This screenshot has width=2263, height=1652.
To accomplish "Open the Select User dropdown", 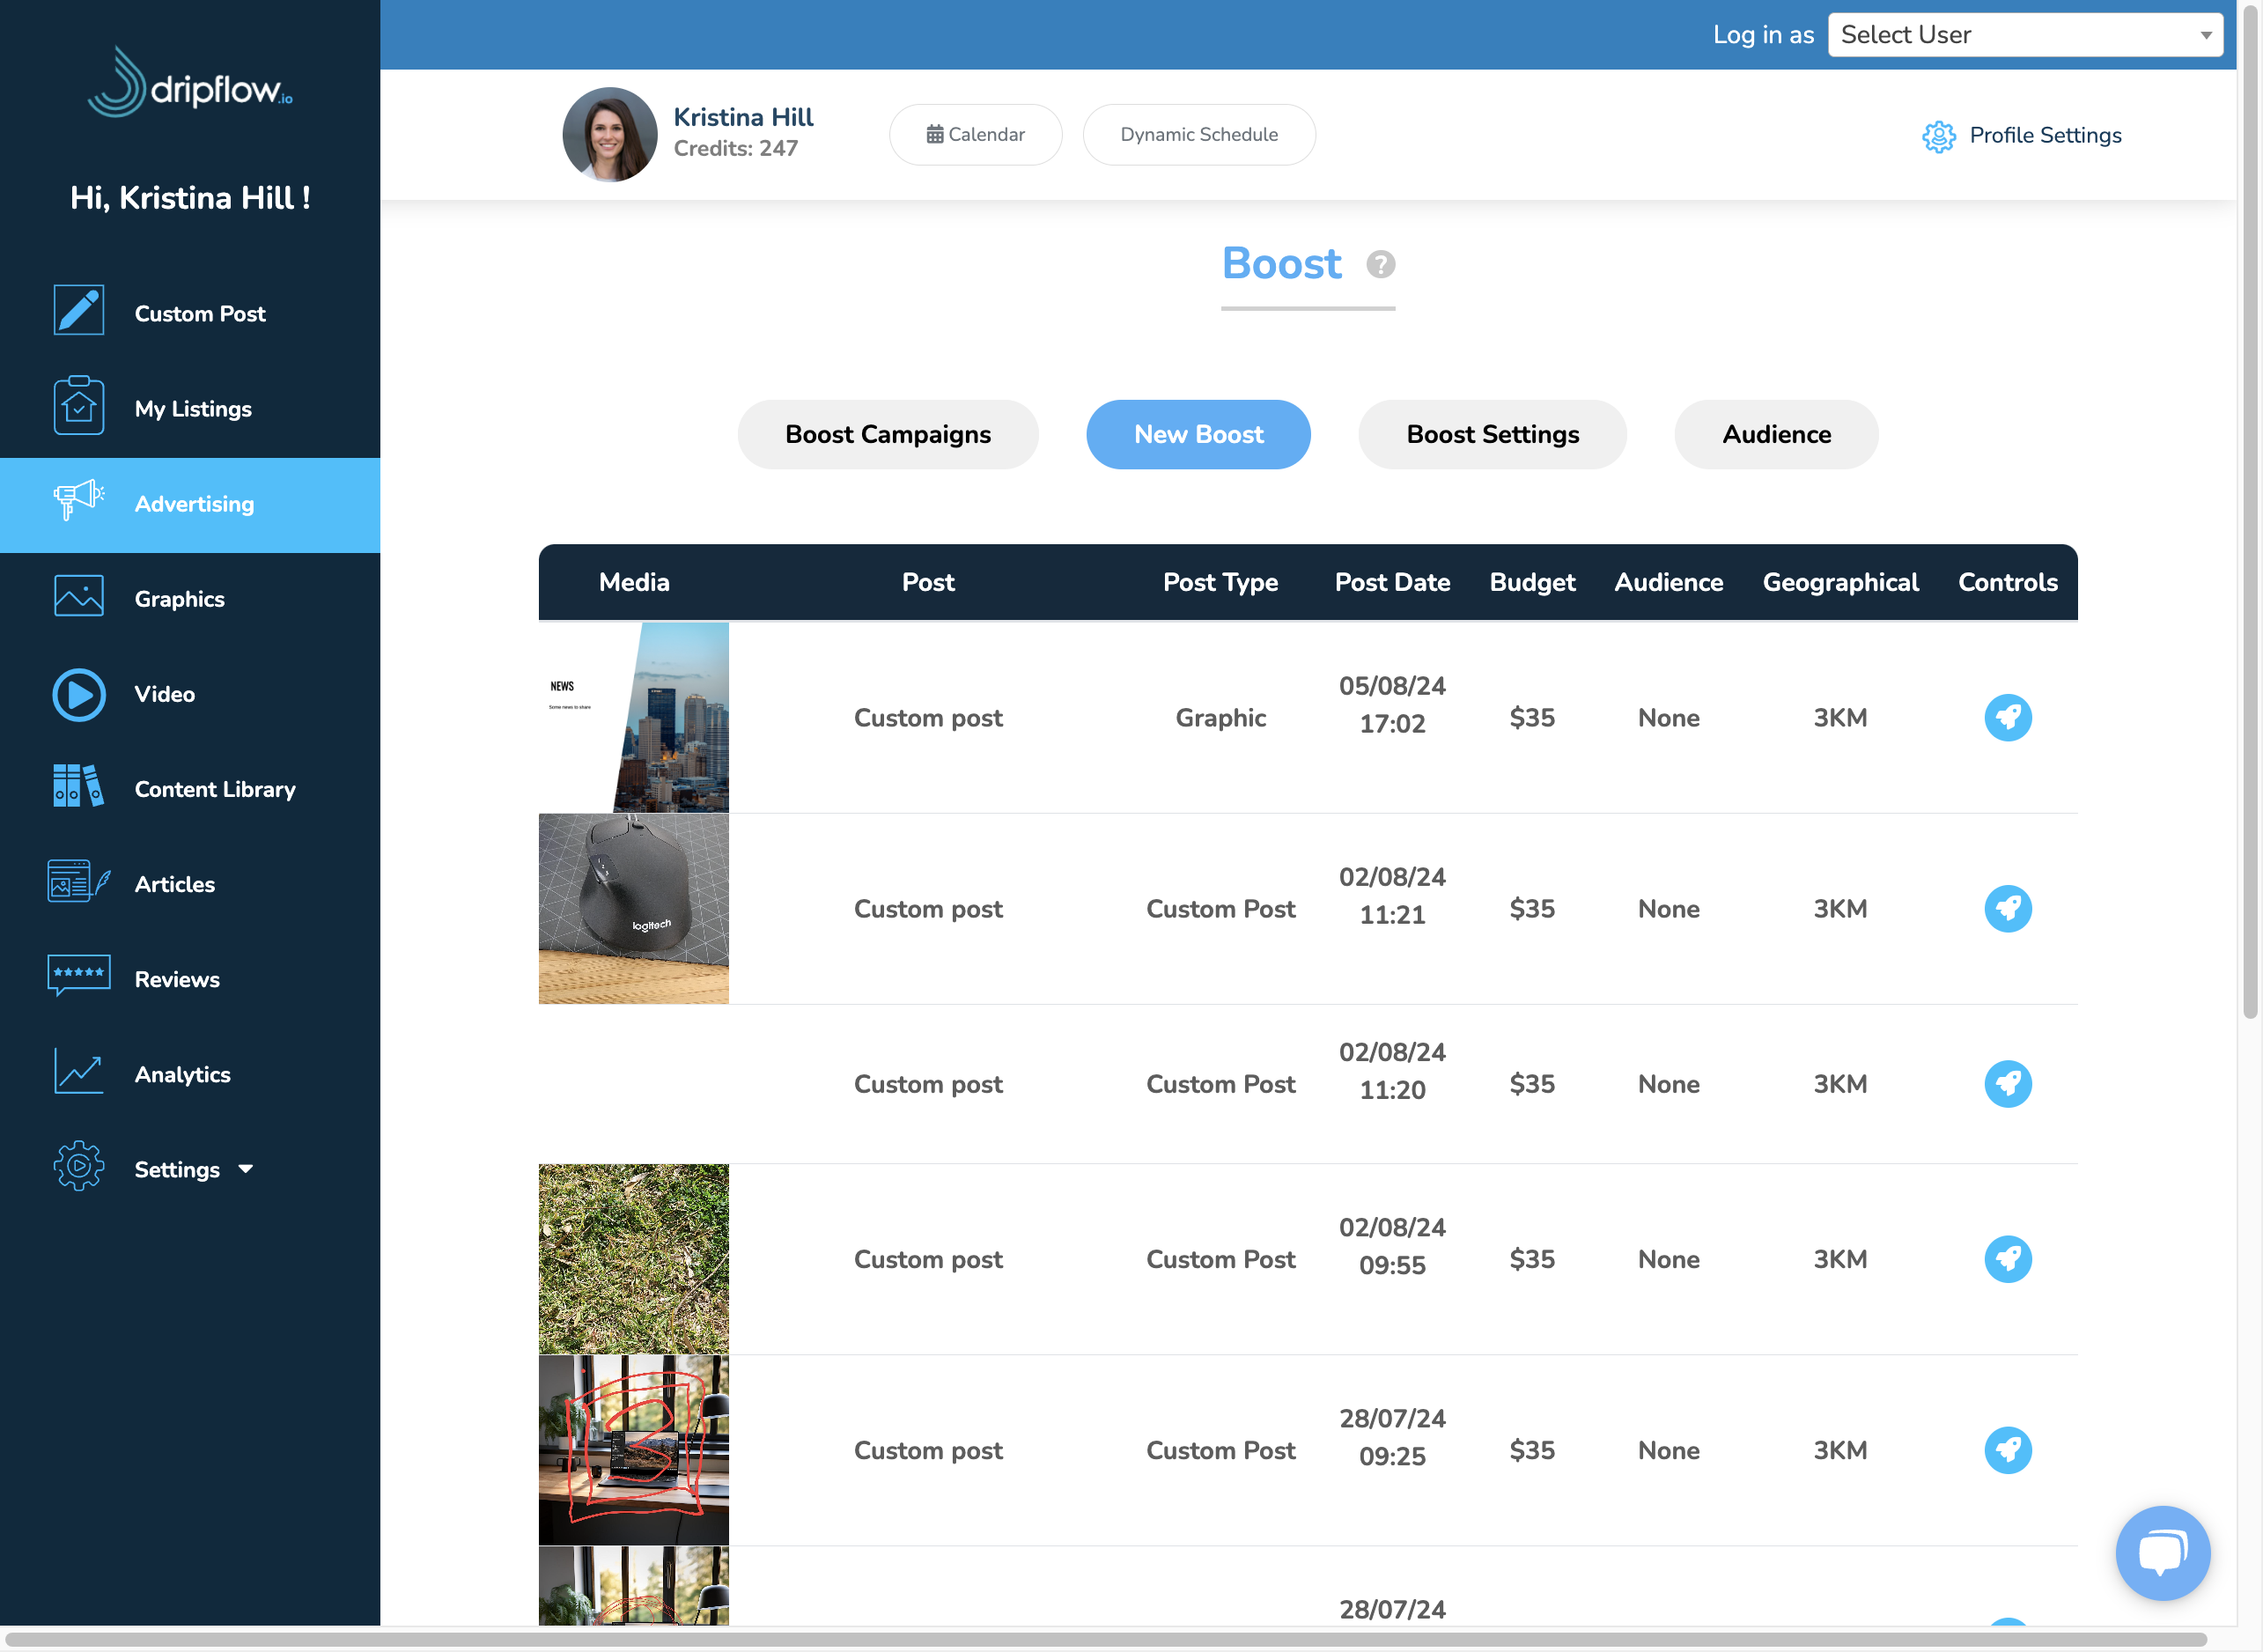I will (2025, 35).
